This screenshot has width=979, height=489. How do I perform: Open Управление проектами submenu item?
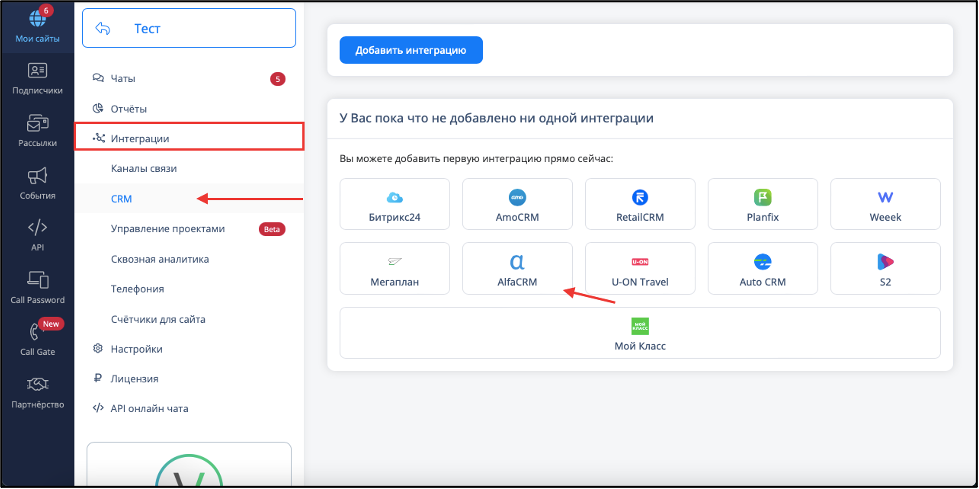click(x=189, y=229)
